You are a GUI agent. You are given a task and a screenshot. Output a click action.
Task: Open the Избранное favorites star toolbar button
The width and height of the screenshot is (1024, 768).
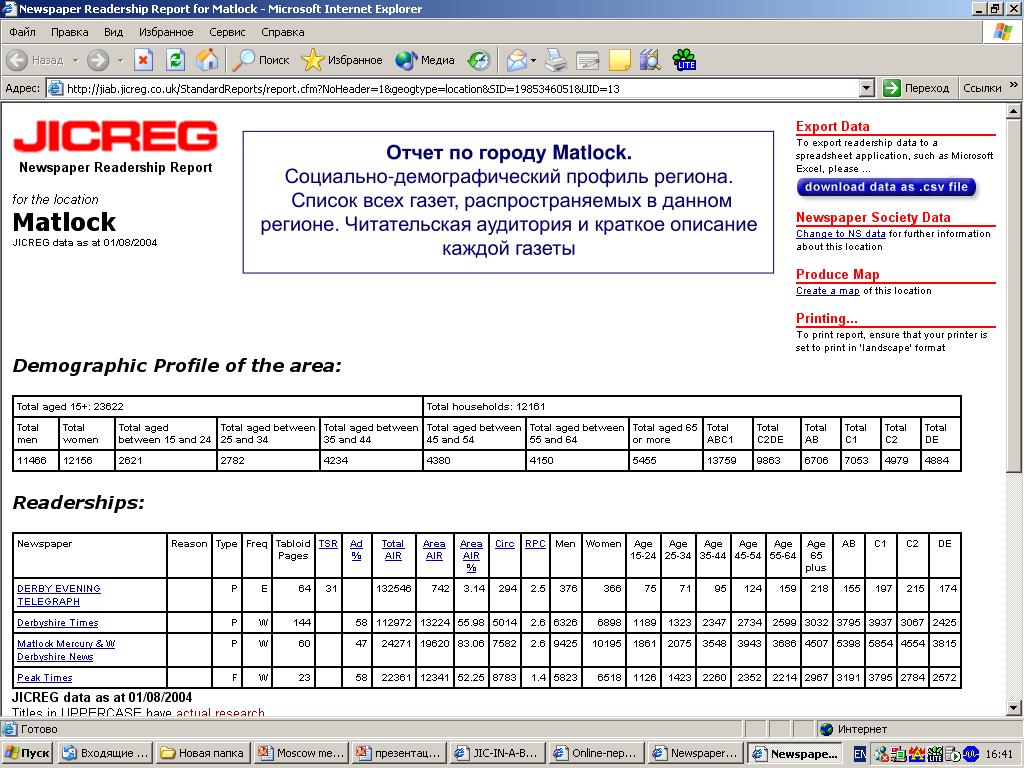pyautogui.click(x=342, y=60)
